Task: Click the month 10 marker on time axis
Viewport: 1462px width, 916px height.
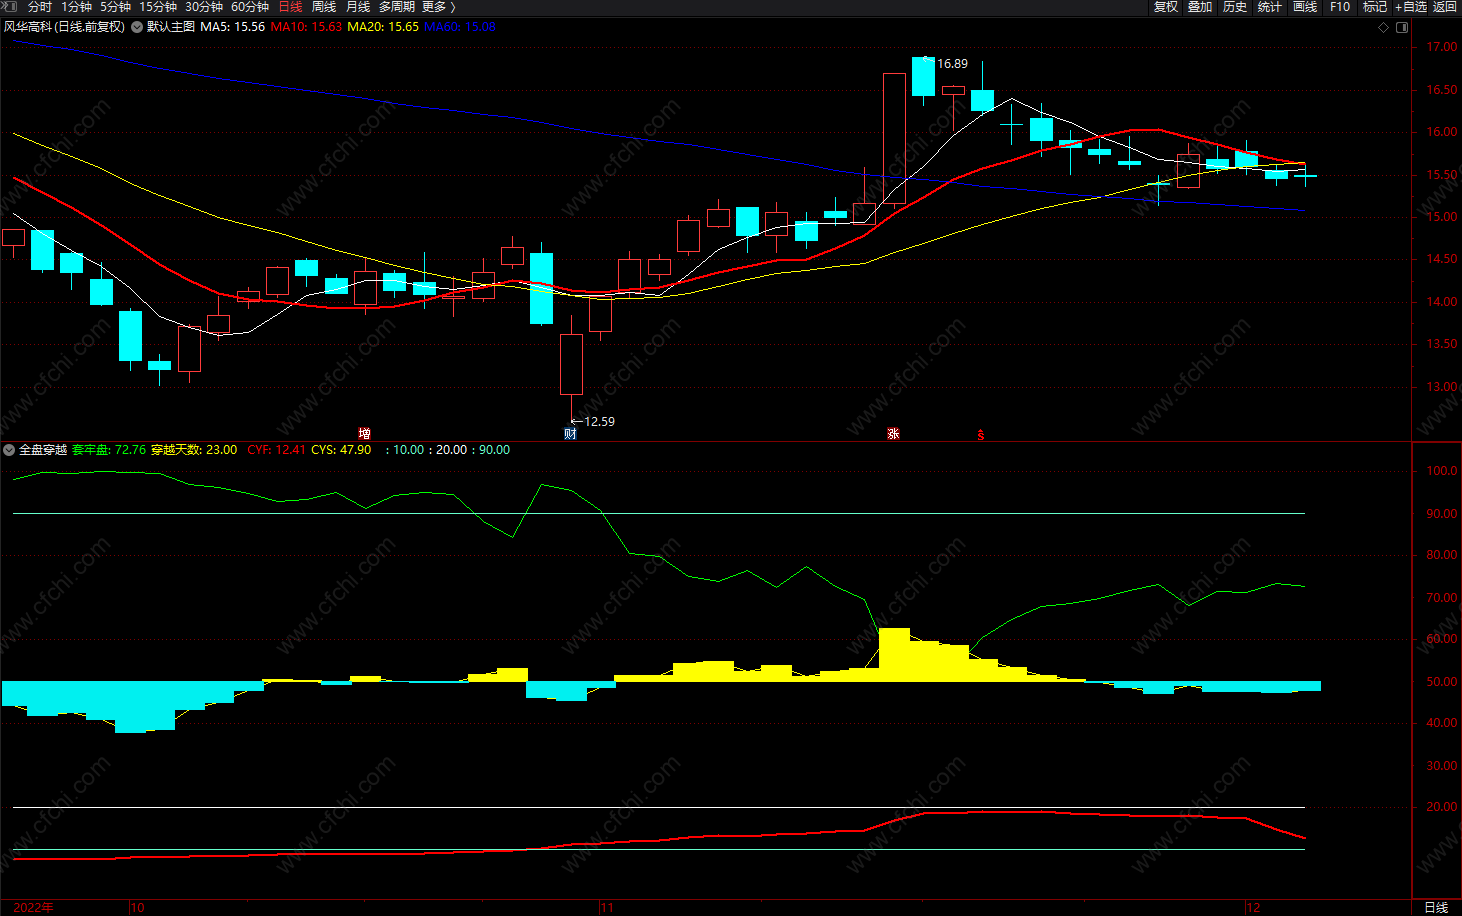Action: point(137,908)
